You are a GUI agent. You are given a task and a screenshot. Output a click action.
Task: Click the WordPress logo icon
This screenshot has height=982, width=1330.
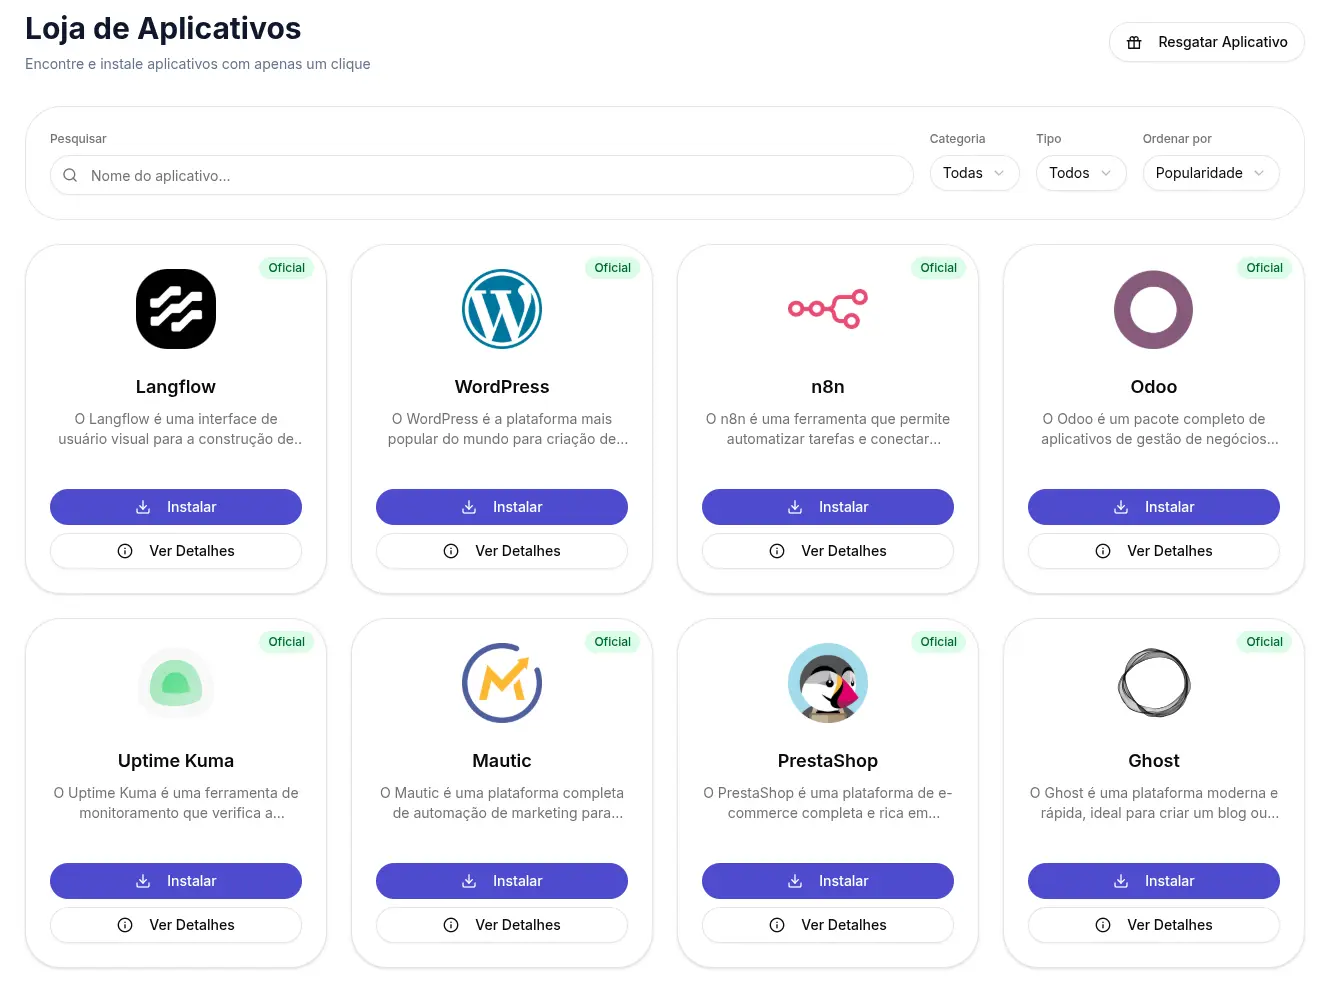pos(502,309)
